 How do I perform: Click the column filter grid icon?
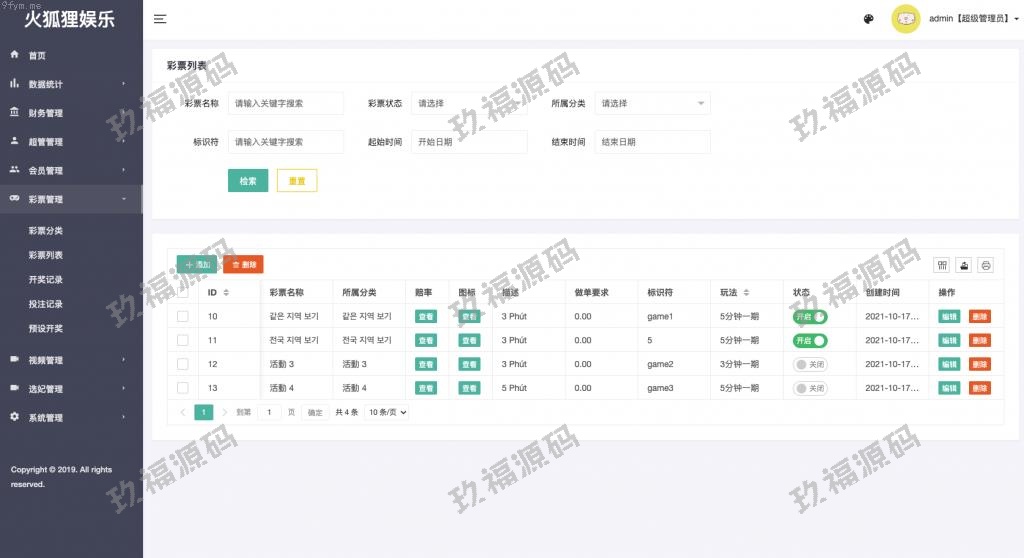click(x=941, y=265)
